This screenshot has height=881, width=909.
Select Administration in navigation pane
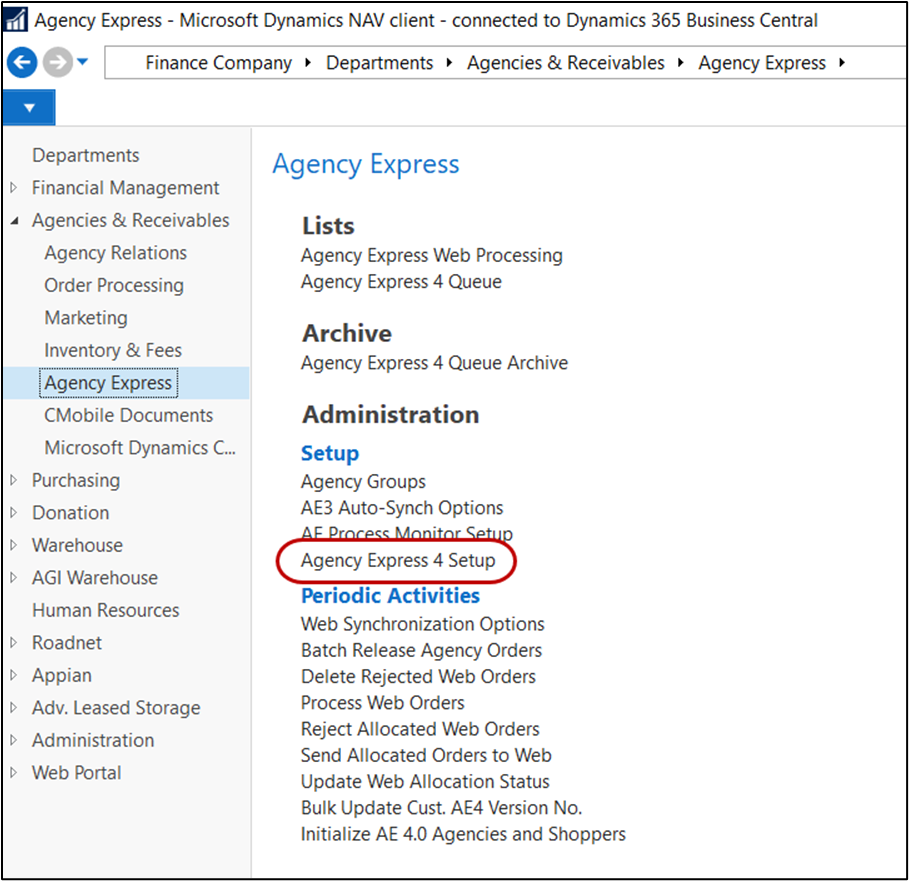click(93, 740)
